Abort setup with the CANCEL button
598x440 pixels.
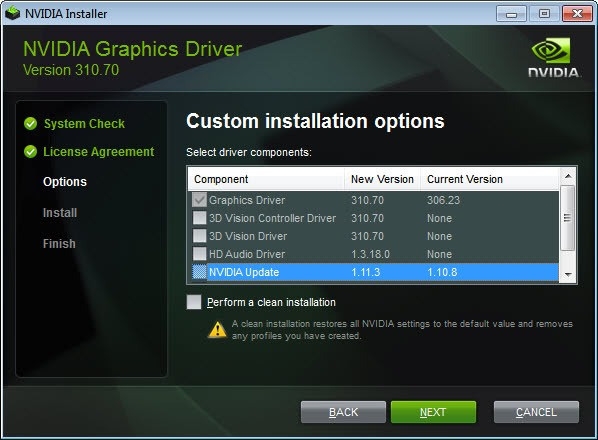click(x=536, y=412)
